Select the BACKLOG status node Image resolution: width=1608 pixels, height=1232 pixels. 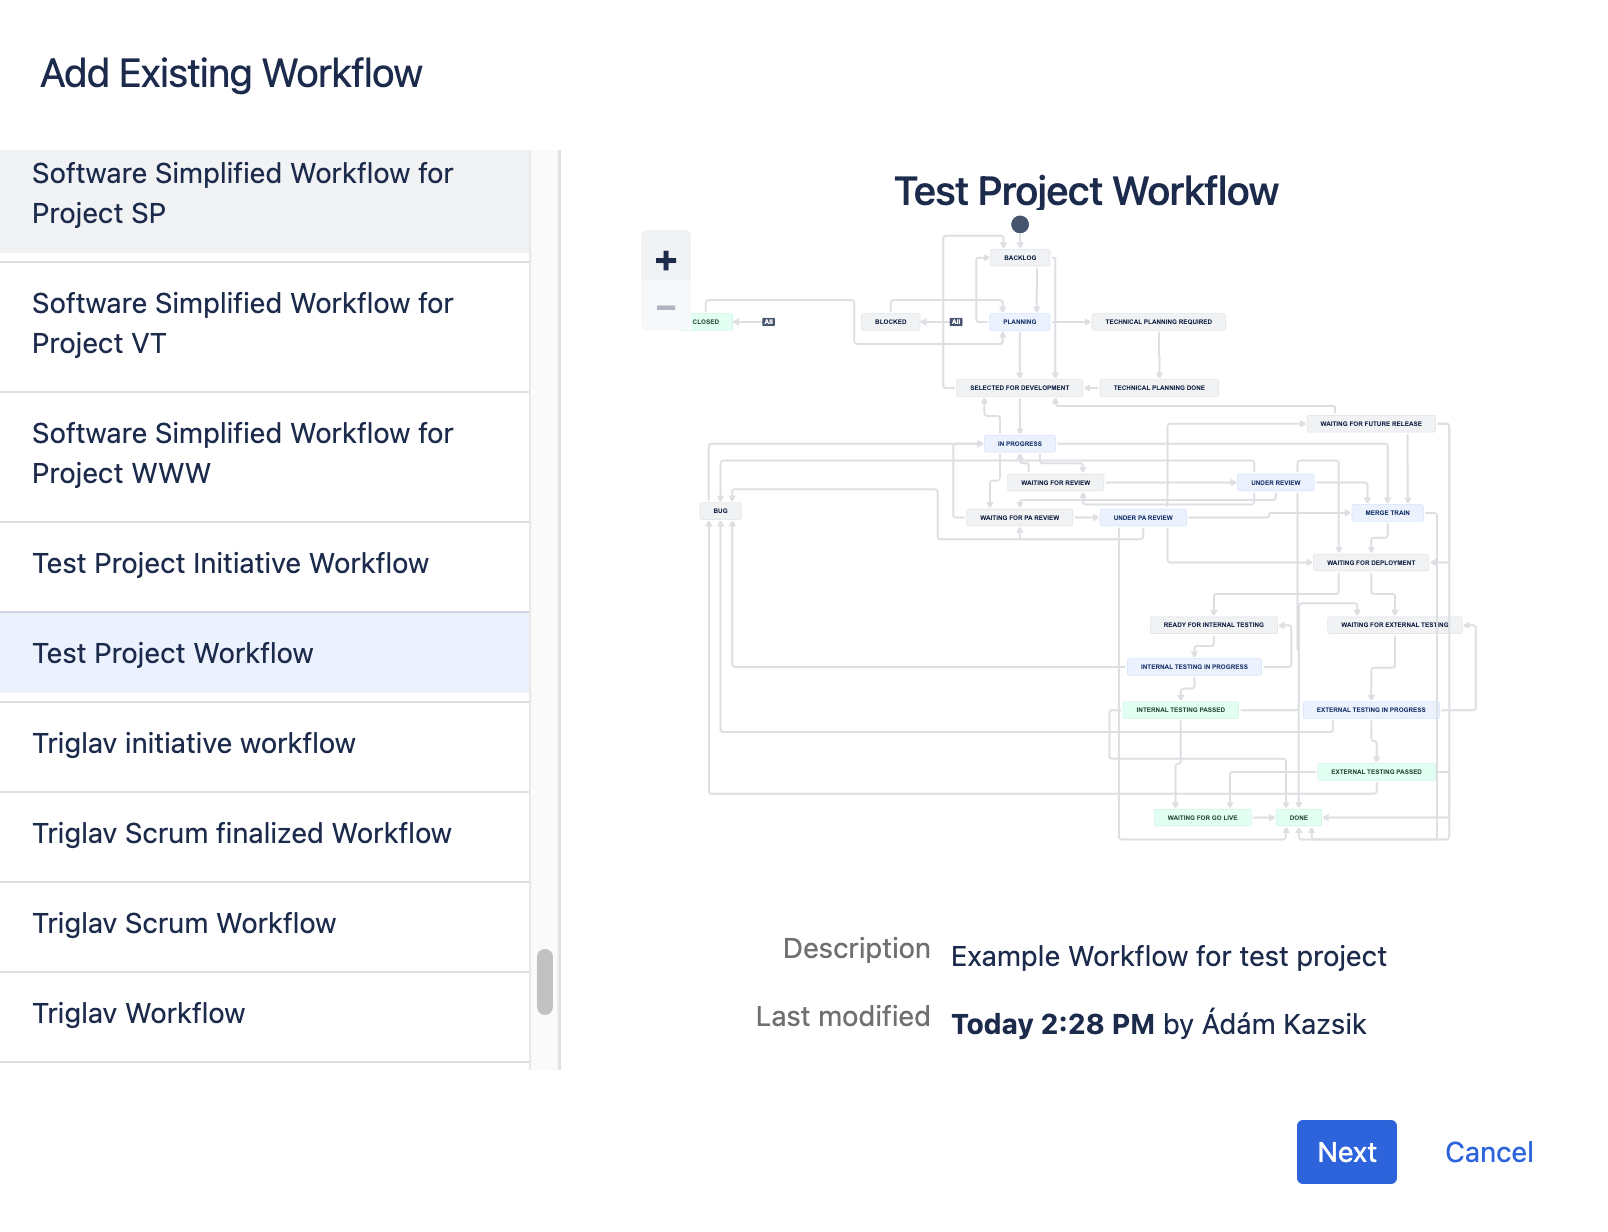pos(1019,257)
